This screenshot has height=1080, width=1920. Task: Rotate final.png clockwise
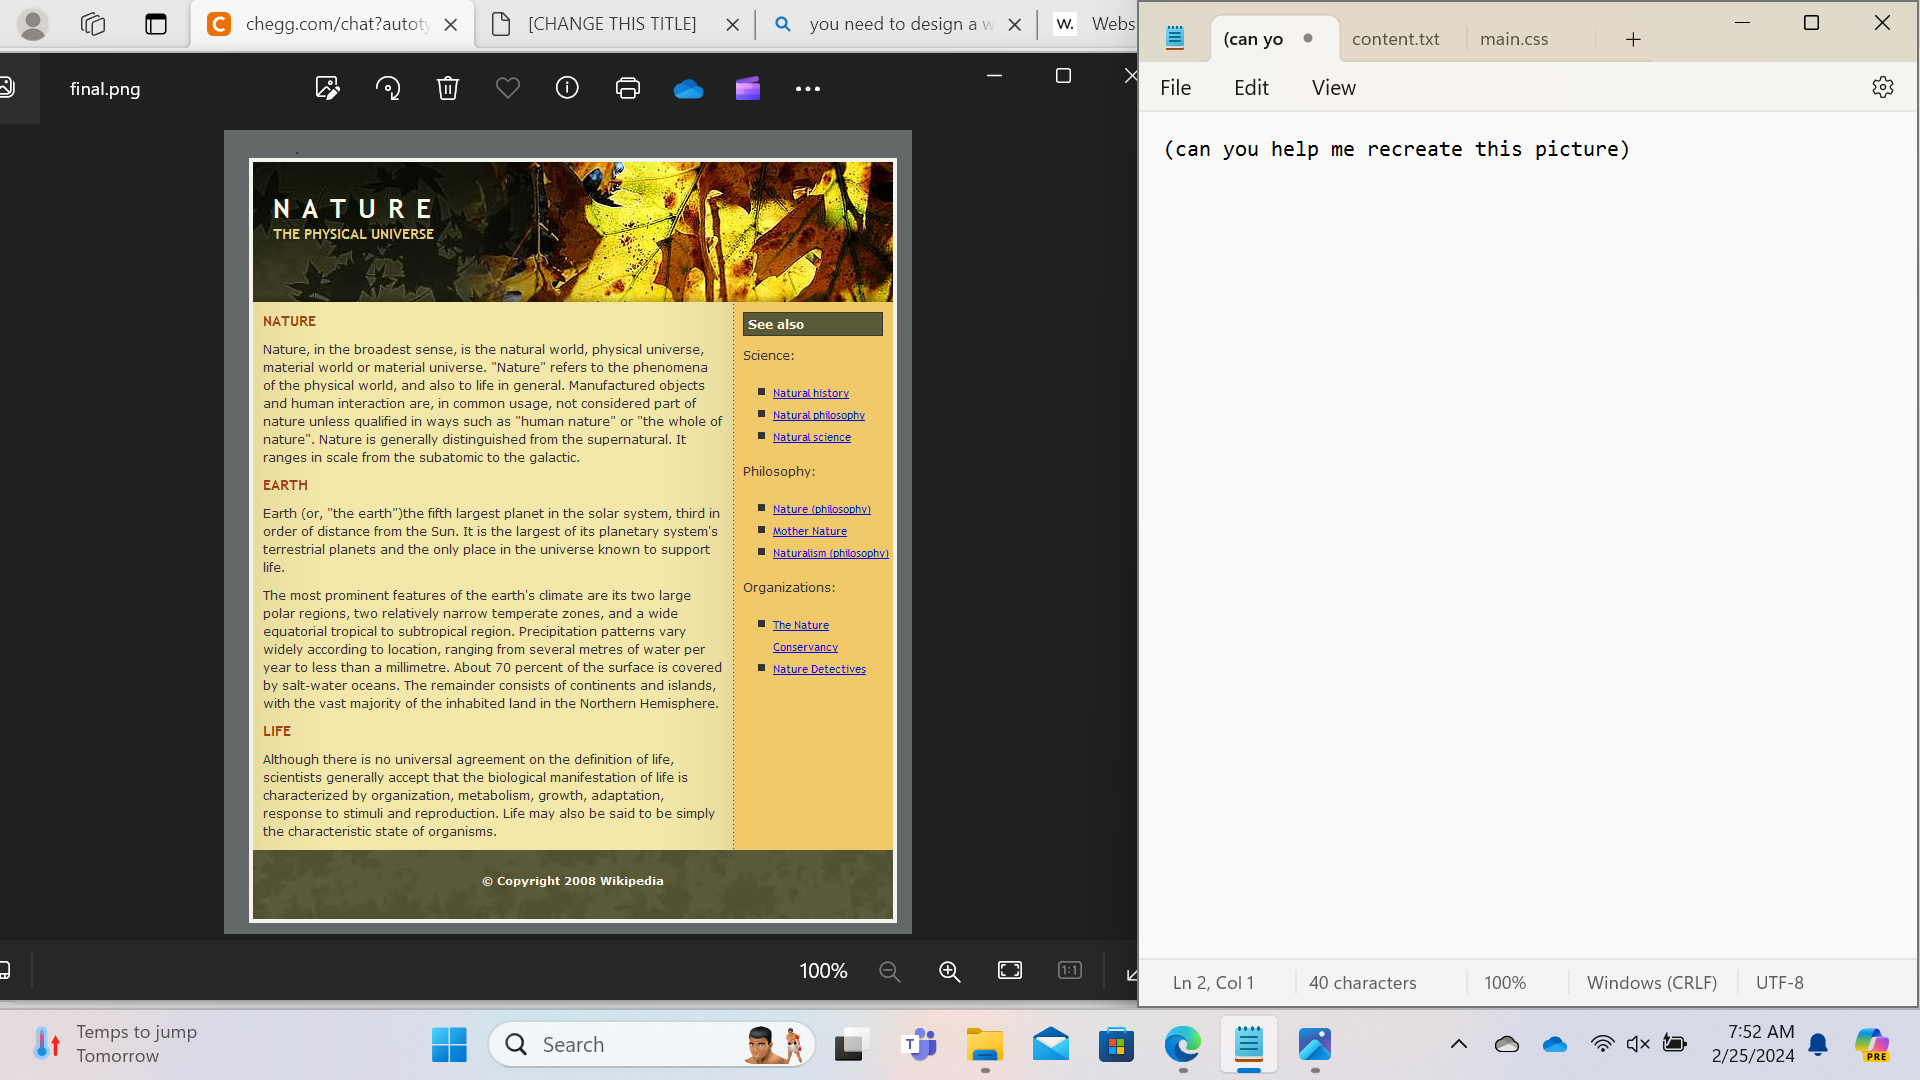coord(388,88)
